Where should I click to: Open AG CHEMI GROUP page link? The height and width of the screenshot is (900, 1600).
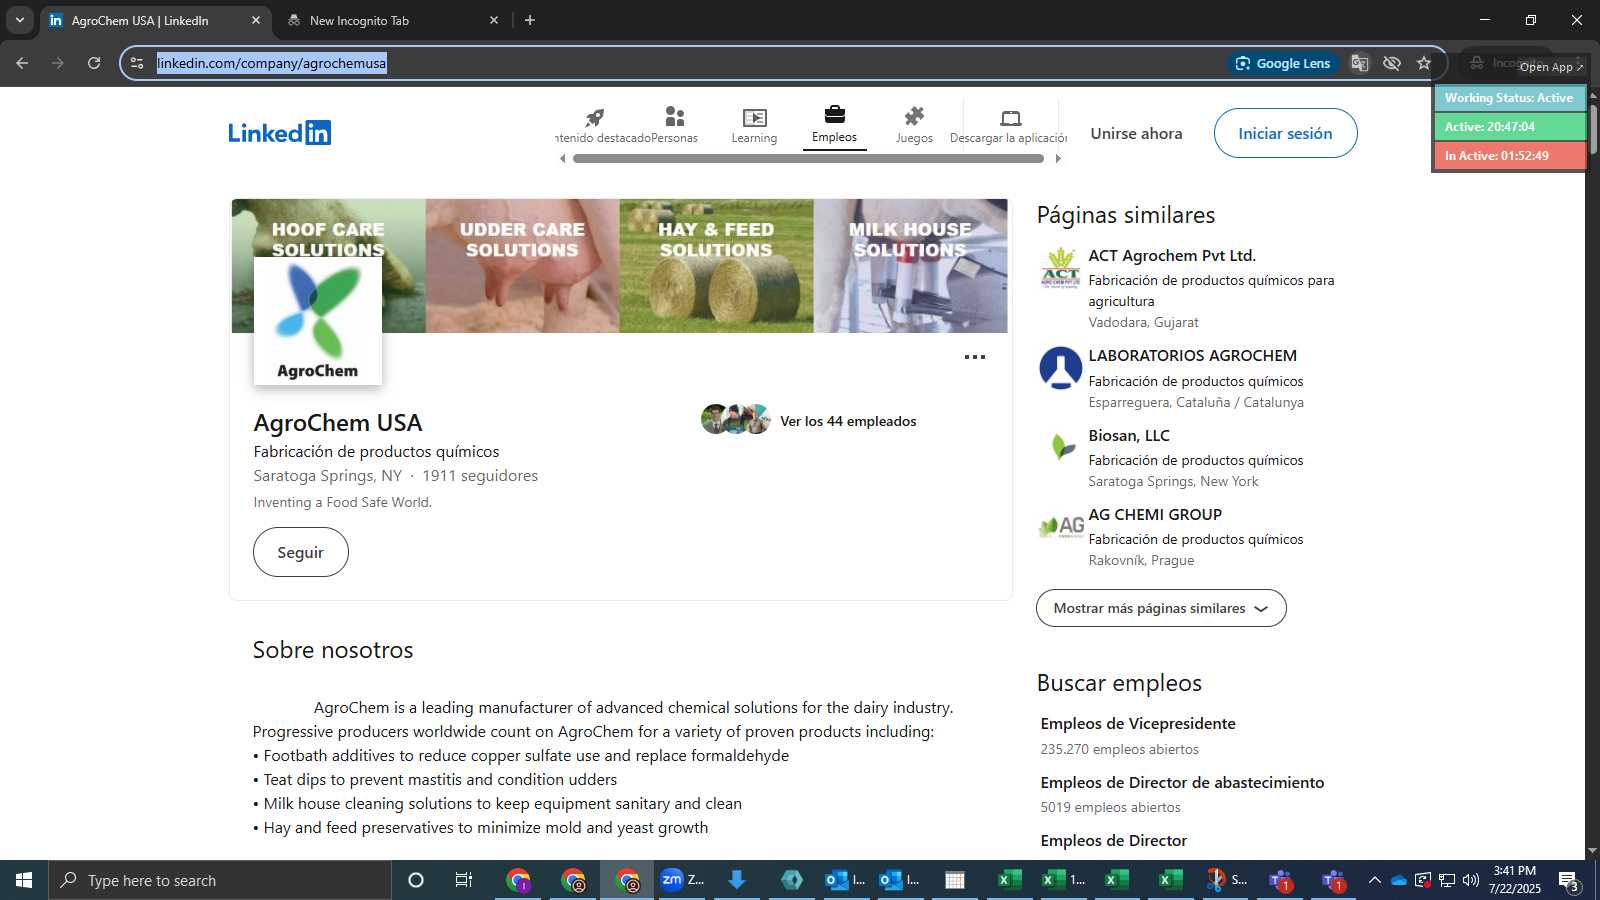[x=1155, y=514]
